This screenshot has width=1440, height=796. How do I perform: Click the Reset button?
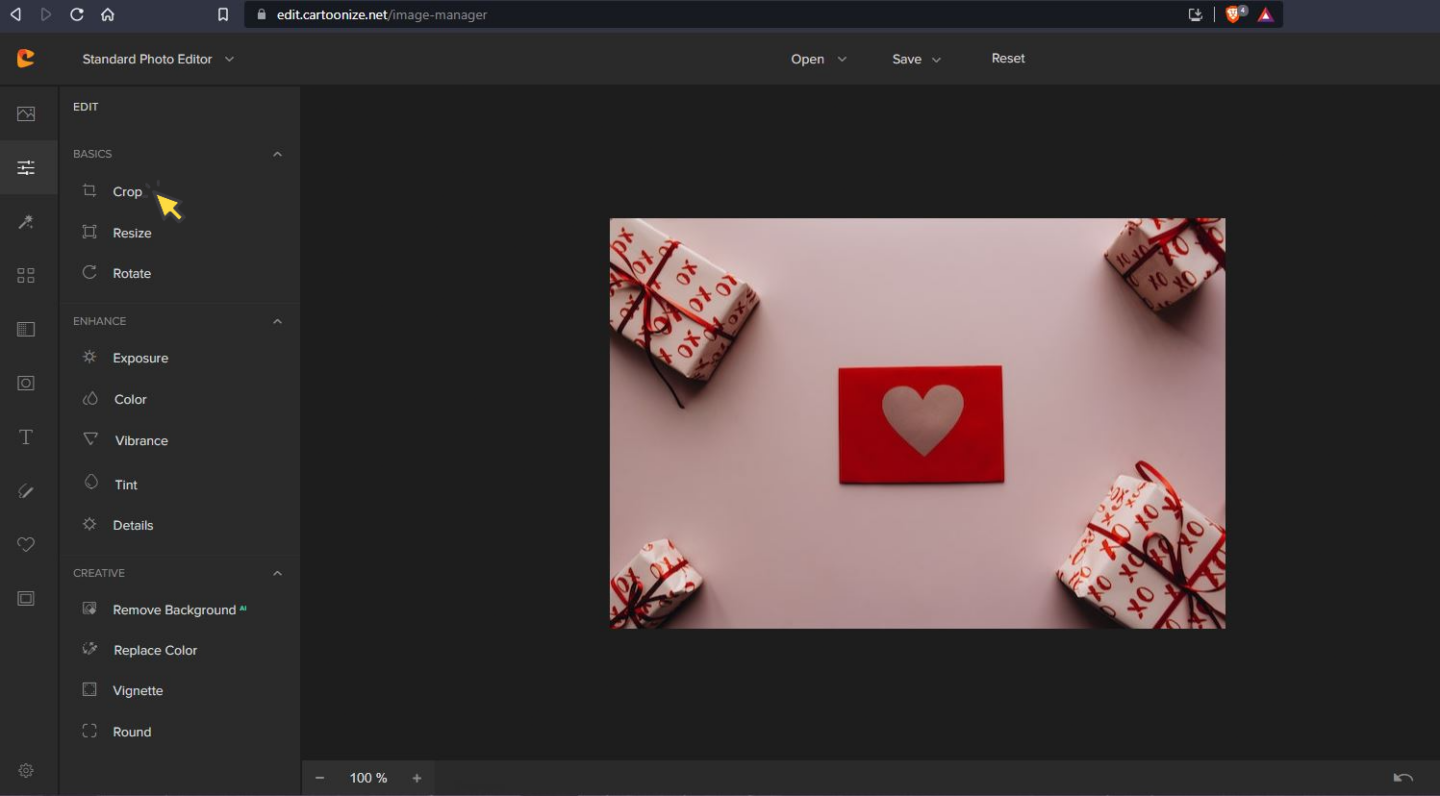tap(1008, 58)
